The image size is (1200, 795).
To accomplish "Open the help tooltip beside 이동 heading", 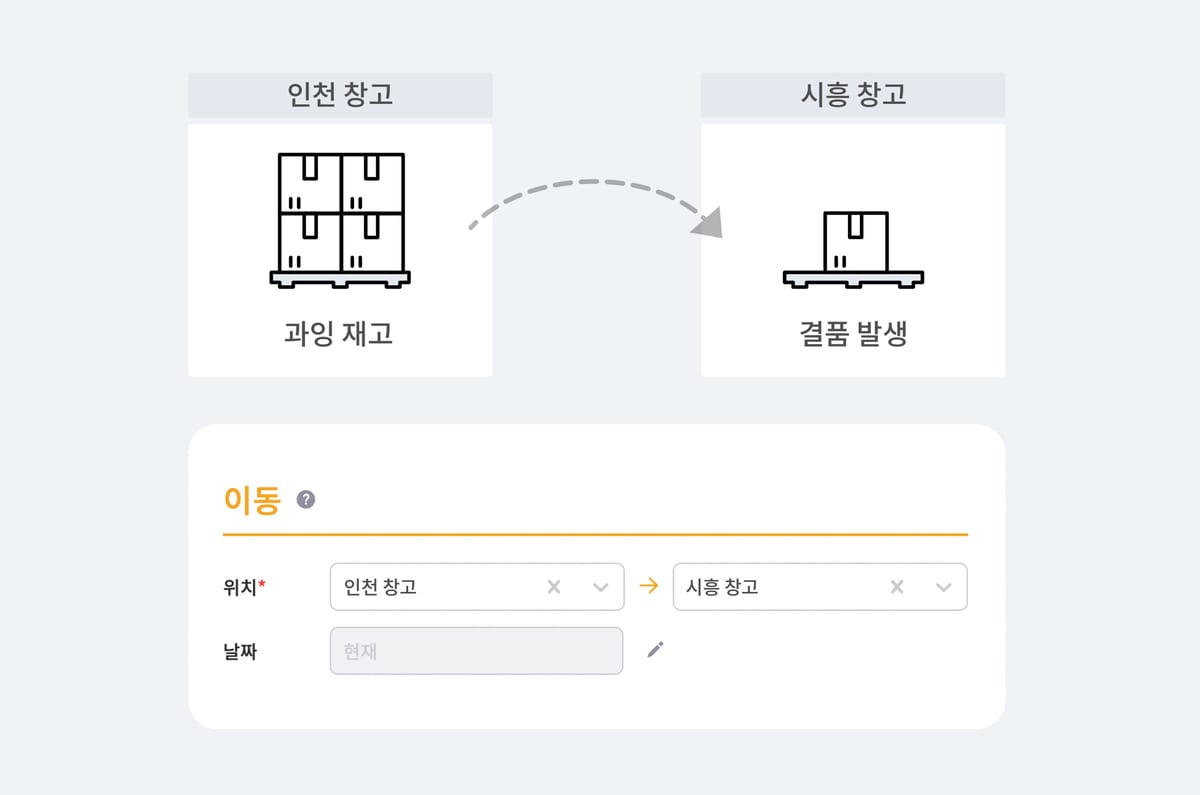I will coord(306,499).
